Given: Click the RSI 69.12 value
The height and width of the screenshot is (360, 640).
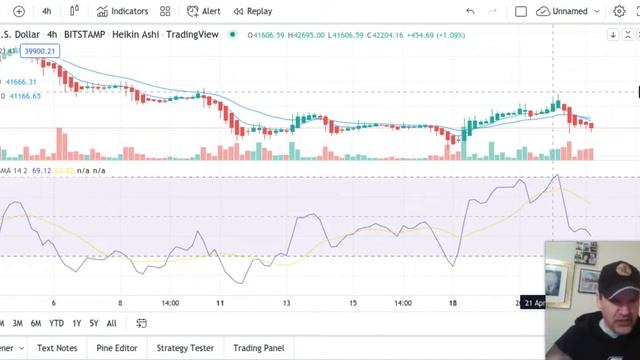Looking at the screenshot, I should point(42,171).
